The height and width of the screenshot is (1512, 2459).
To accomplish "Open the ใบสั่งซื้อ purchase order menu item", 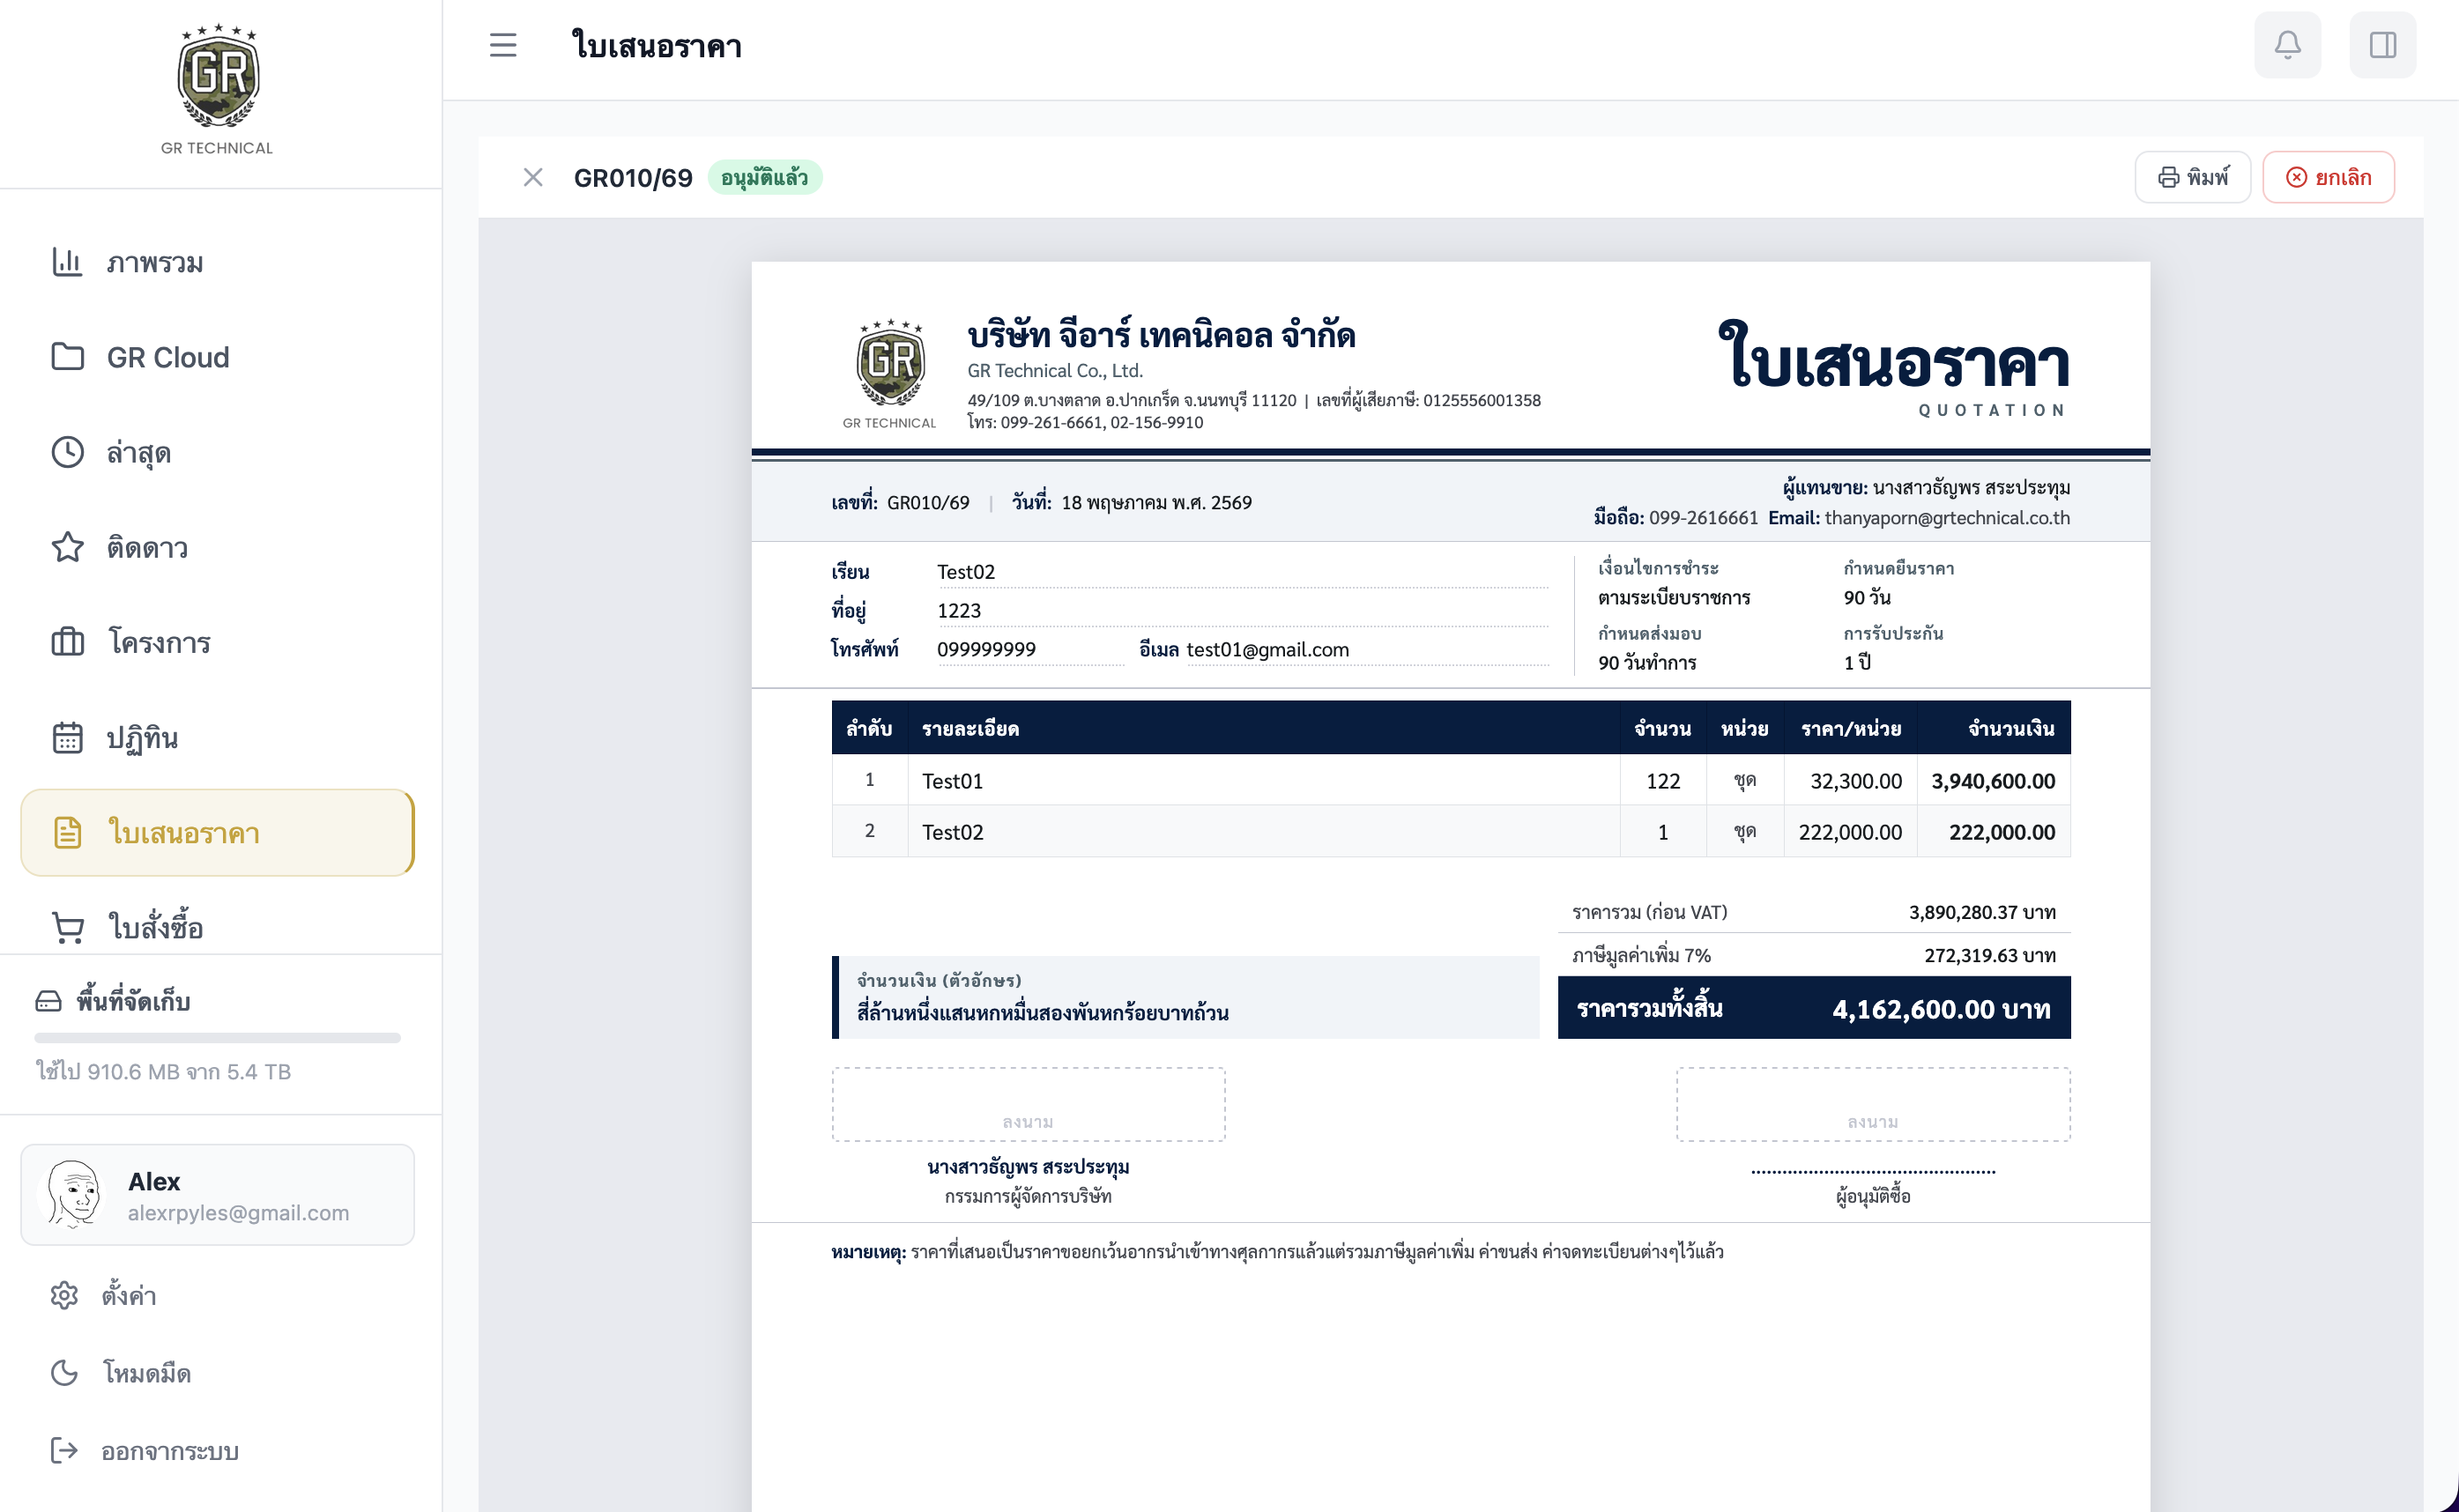I will (217, 927).
